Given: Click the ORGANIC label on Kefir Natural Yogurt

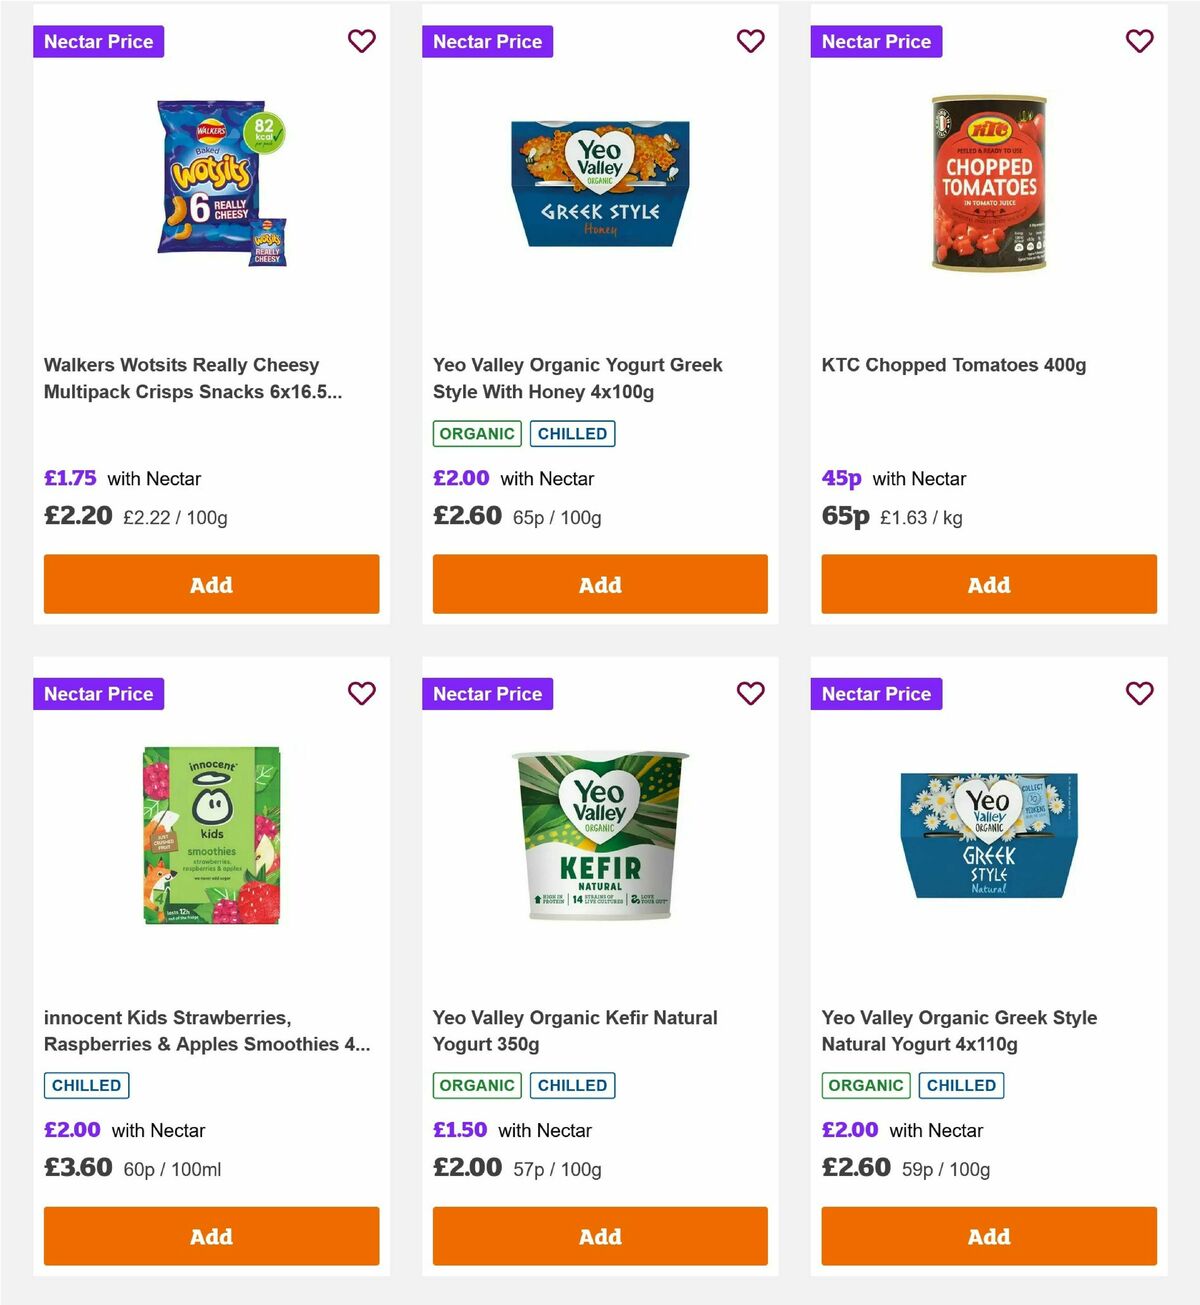Looking at the screenshot, I should click(x=476, y=1085).
